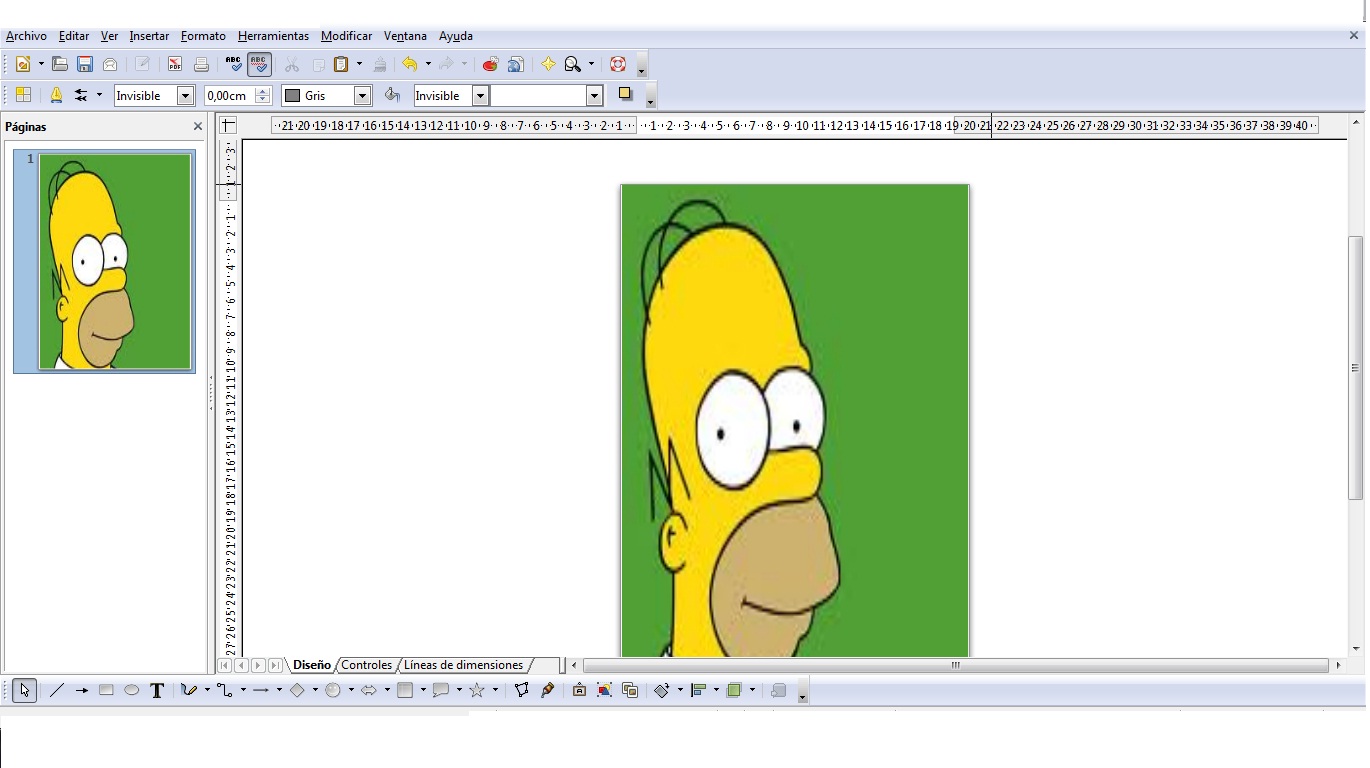The image size is (1370, 768).
Task: Select the Text tool
Action: [x=157, y=690]
